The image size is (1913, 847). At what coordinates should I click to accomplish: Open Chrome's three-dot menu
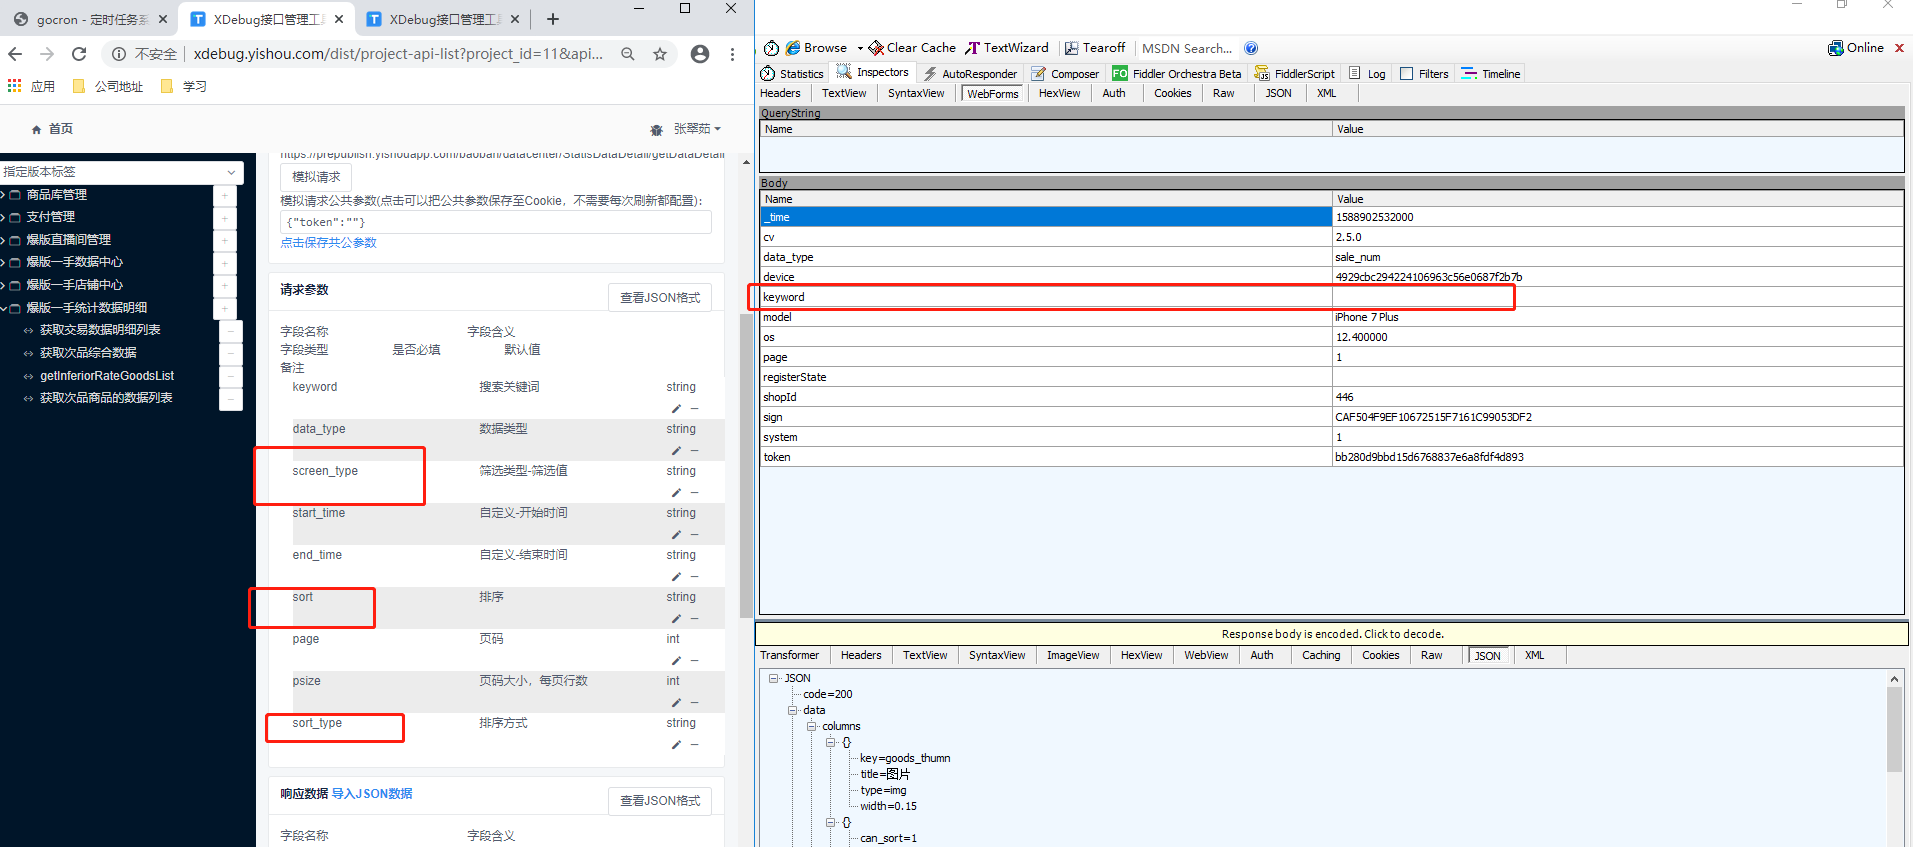[x=733, y=54]
